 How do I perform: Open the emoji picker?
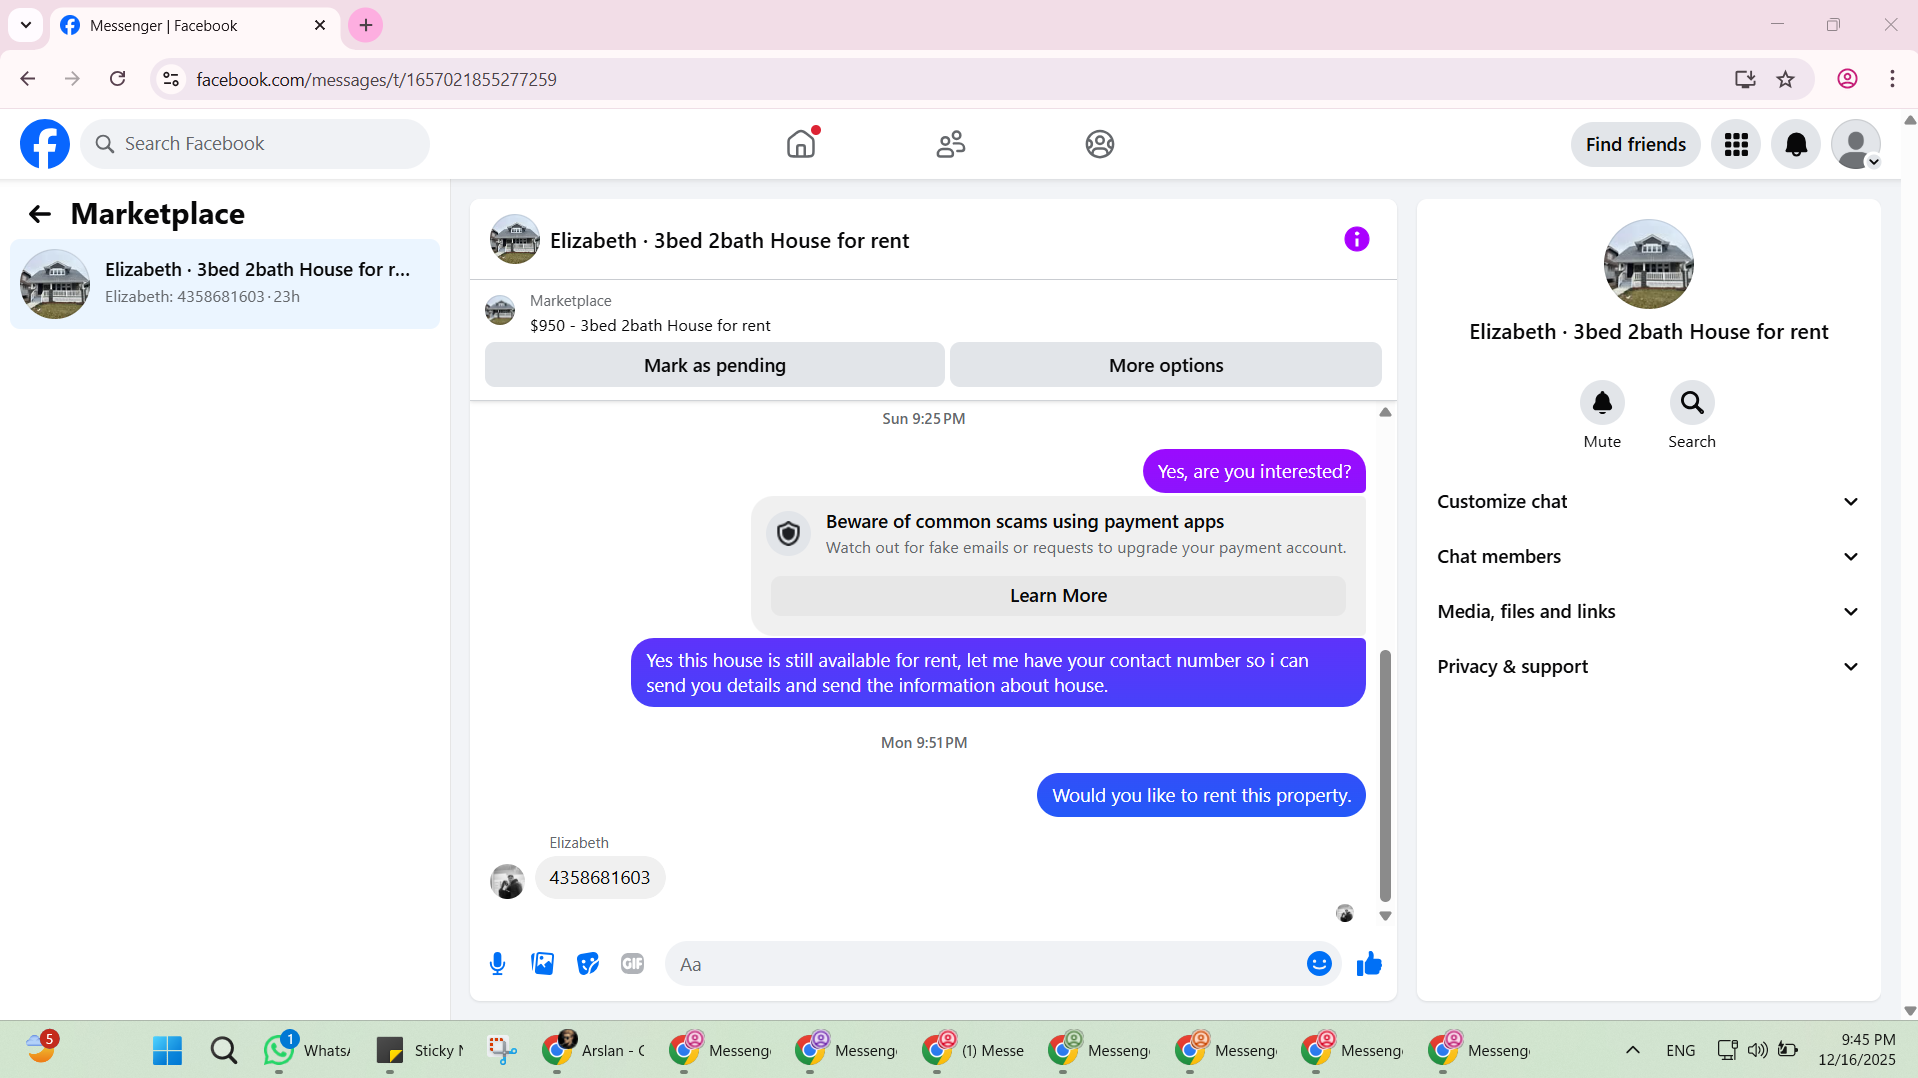1319,964
